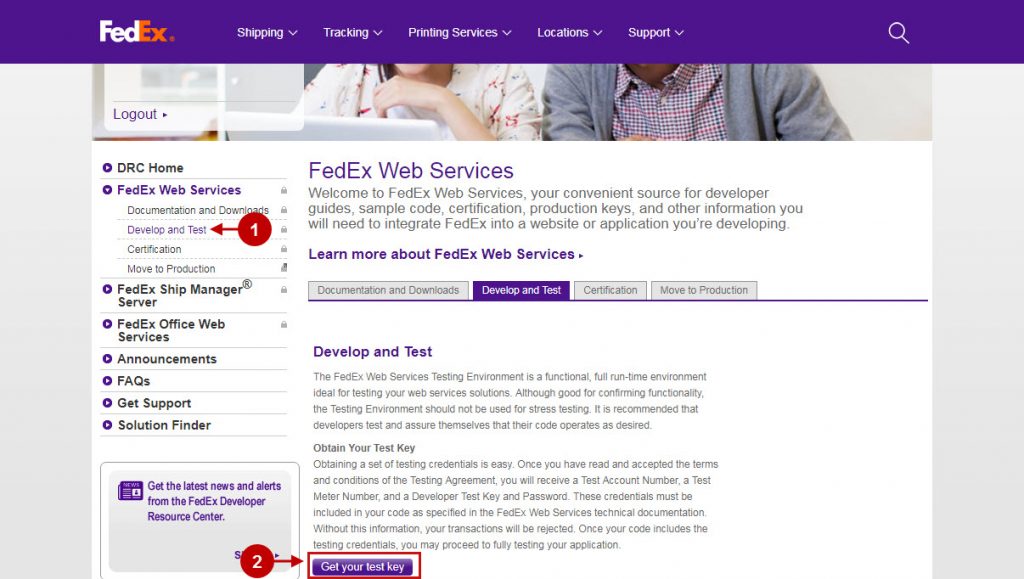Click the bullet icon beside Get Support
The height and width of the screenshot is (579, 1024).
click(107, 403)
